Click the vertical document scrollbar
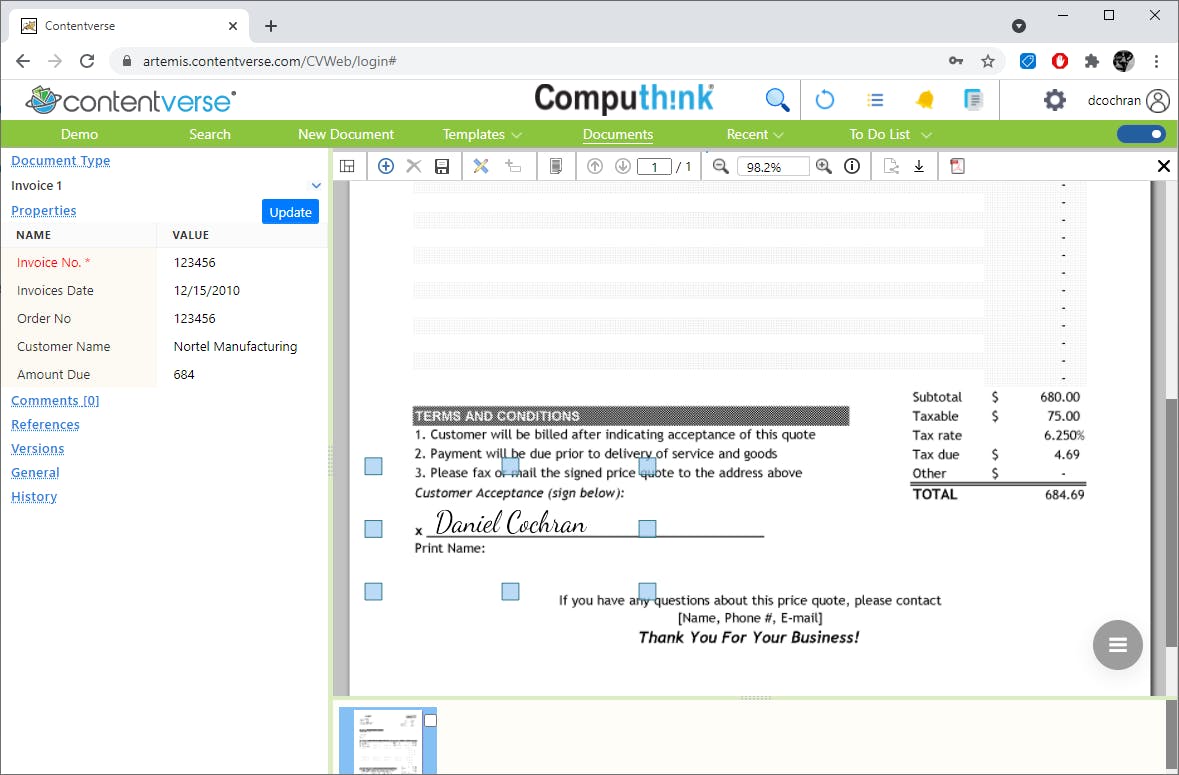Viewport: 1179px width, 775px height. [1171, 522]
